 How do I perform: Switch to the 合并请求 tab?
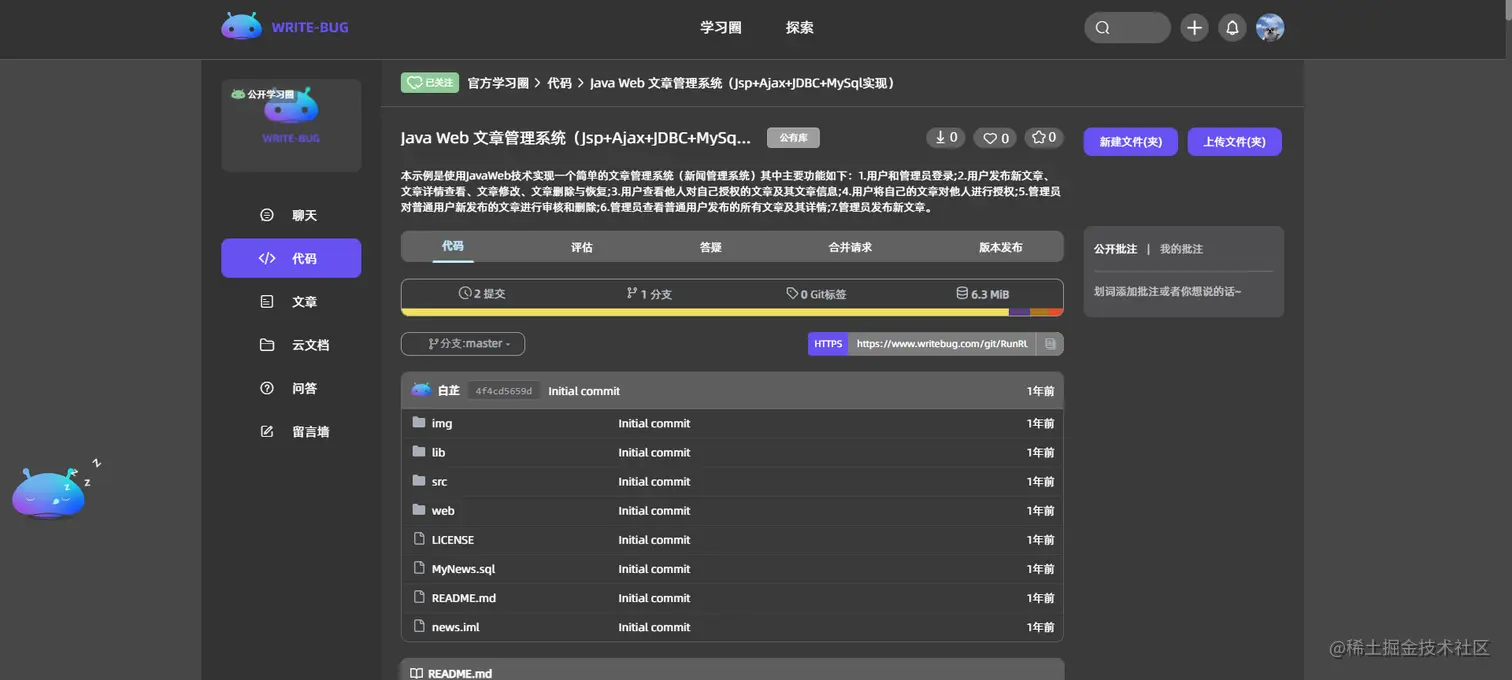click(850, 247)
